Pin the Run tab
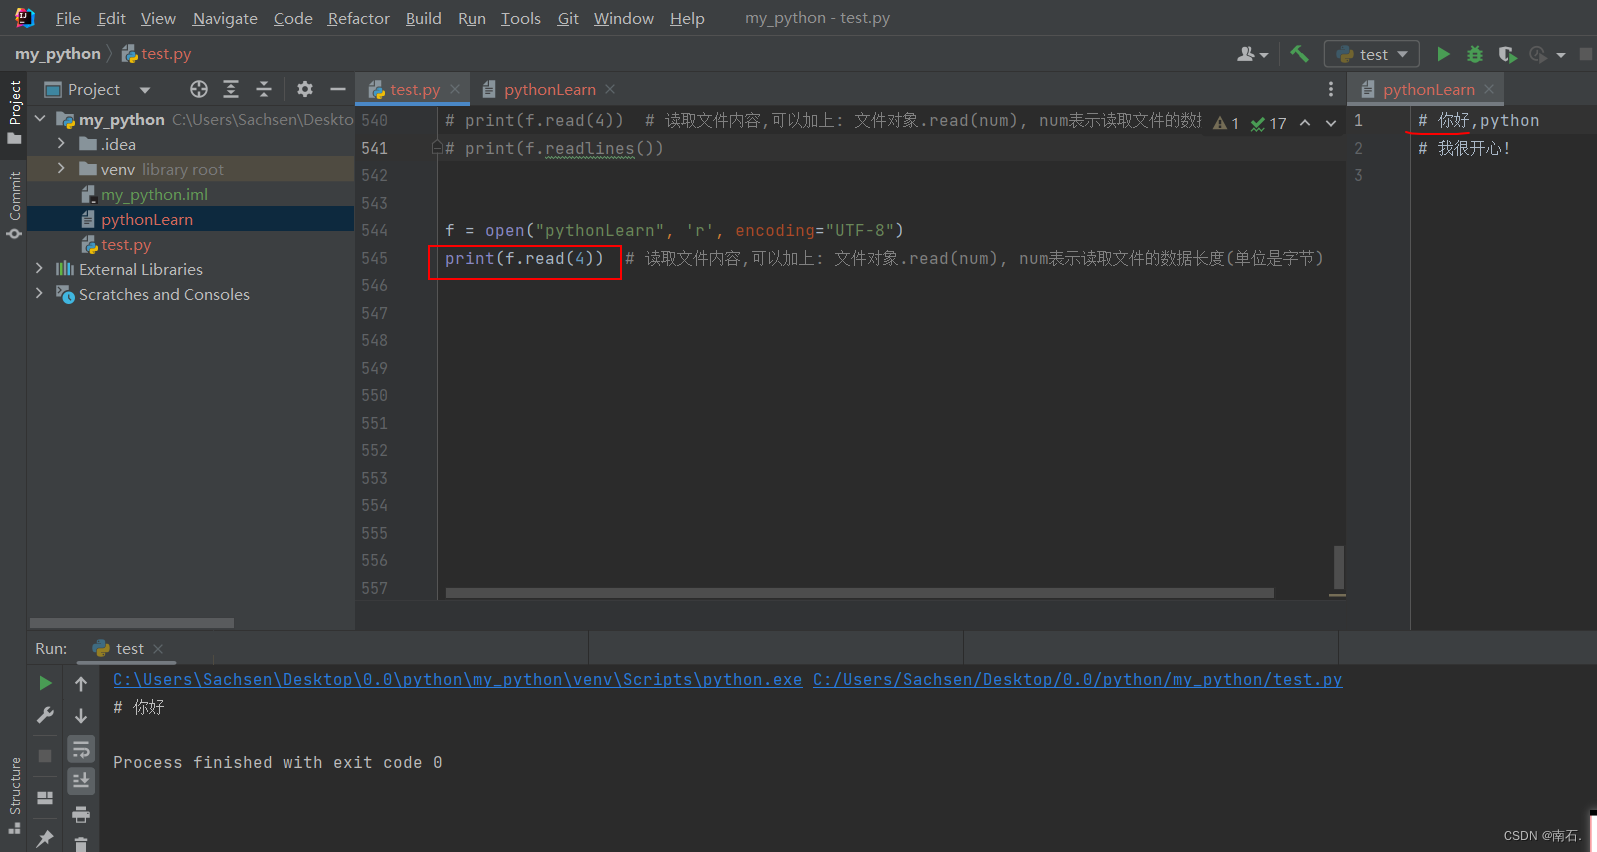Screen dimensions: 1597x852 pos(45,839)
